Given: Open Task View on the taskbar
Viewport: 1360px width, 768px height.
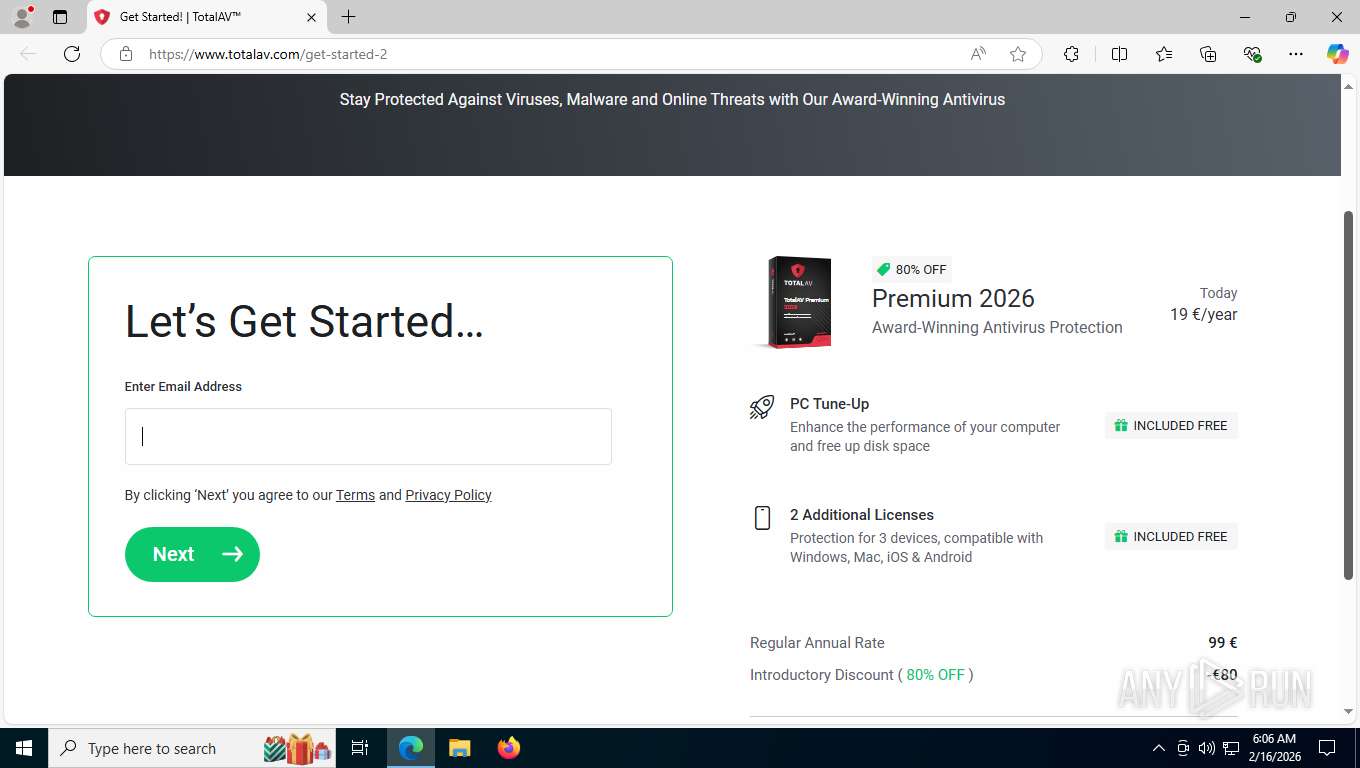Looking at the screenshot, I should point(360,748).
